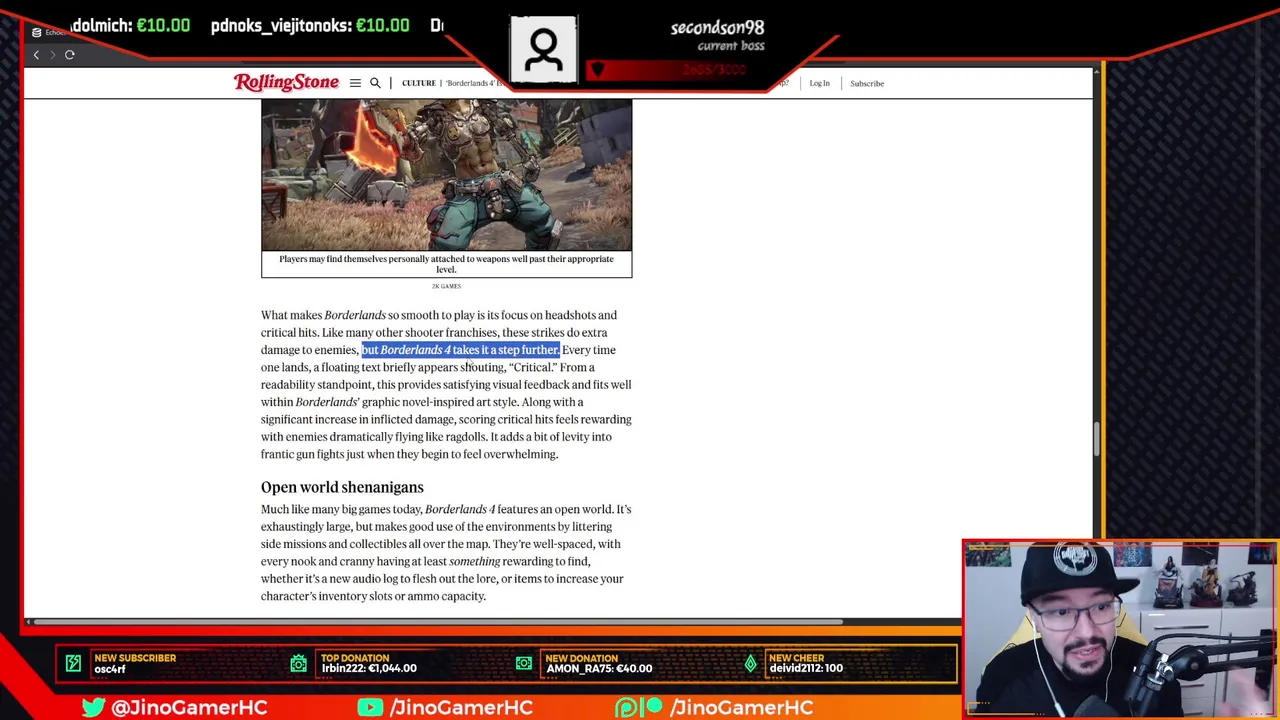Reload the page with the refresh icon
1280x720 pixels.
pos(70,55)
